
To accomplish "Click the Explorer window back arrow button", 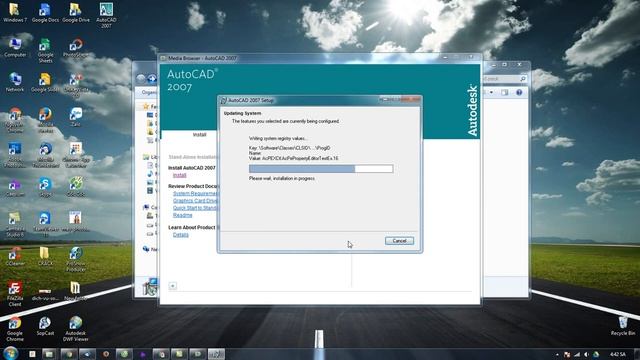I will click(141, 78).
